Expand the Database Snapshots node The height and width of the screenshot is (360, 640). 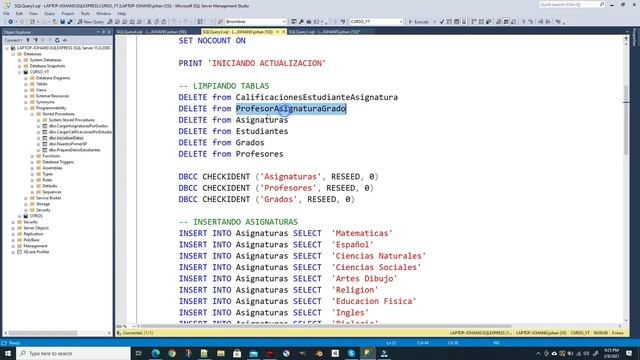pos(19,66)
